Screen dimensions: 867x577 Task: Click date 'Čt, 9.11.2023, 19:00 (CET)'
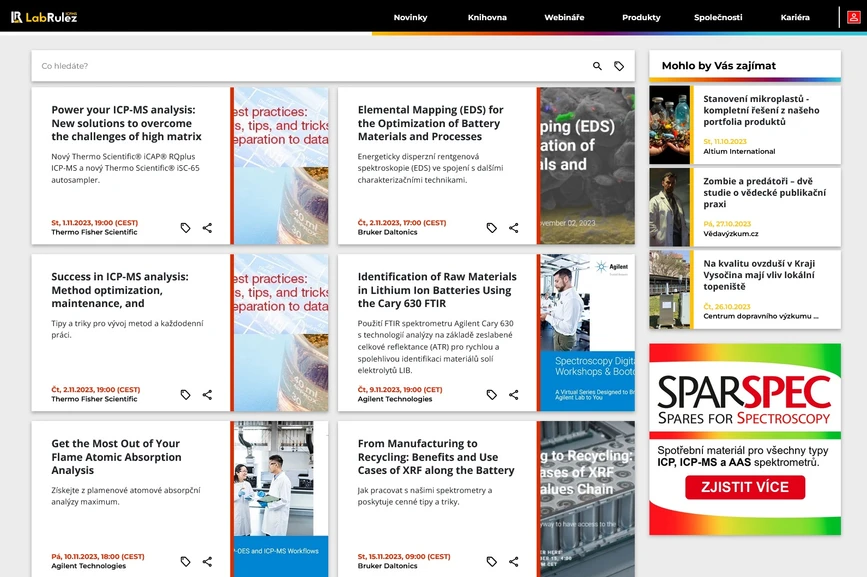pos(400,390)
